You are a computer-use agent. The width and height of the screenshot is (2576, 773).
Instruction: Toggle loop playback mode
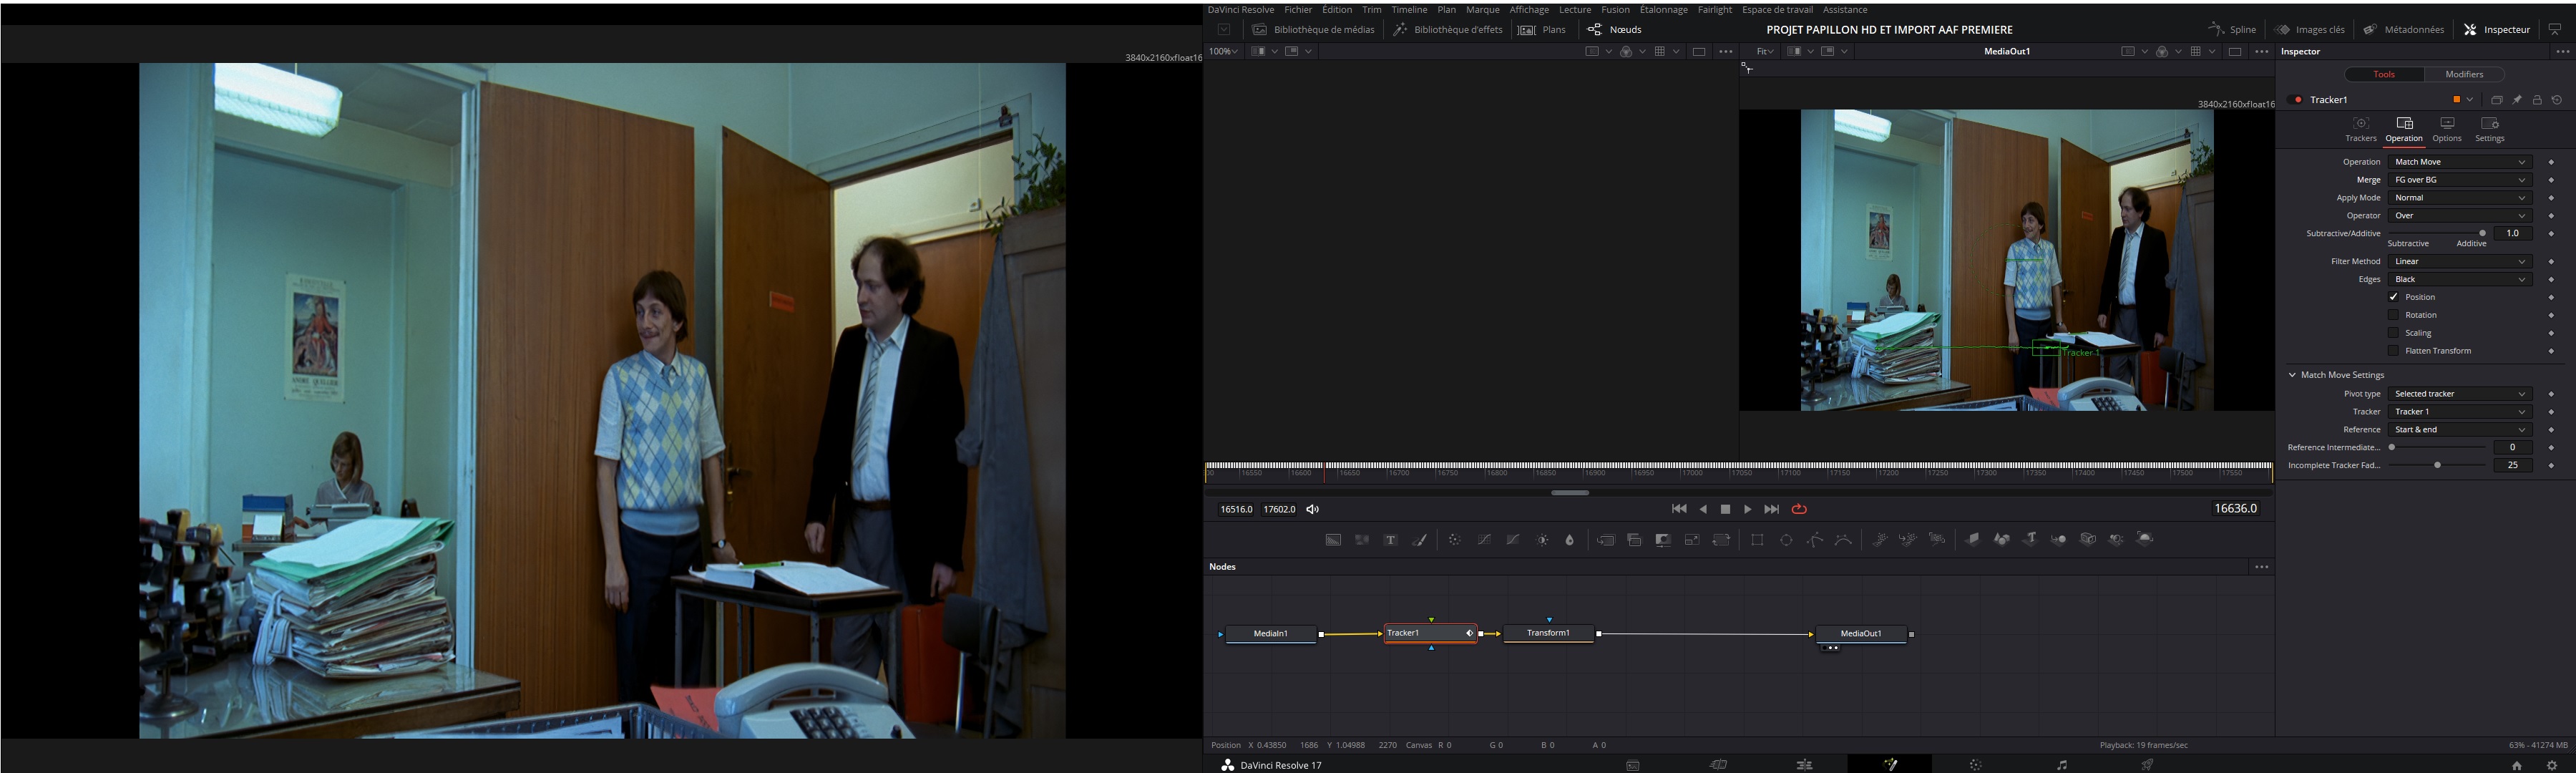coord(1799,509)
